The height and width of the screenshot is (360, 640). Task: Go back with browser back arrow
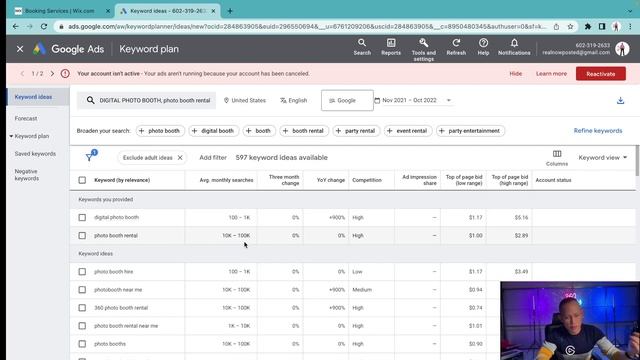tap(16, 27)
